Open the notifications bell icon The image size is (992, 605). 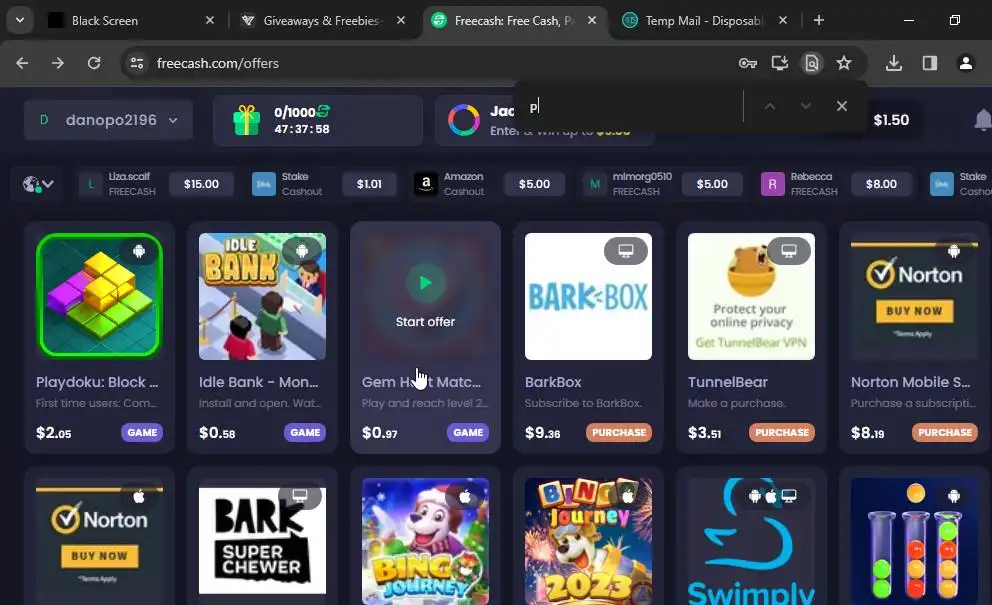[x=983, y=120]
